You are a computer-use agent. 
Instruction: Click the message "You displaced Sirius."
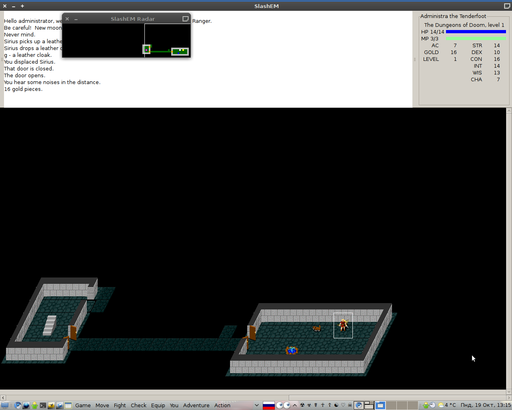click(29, 62)
